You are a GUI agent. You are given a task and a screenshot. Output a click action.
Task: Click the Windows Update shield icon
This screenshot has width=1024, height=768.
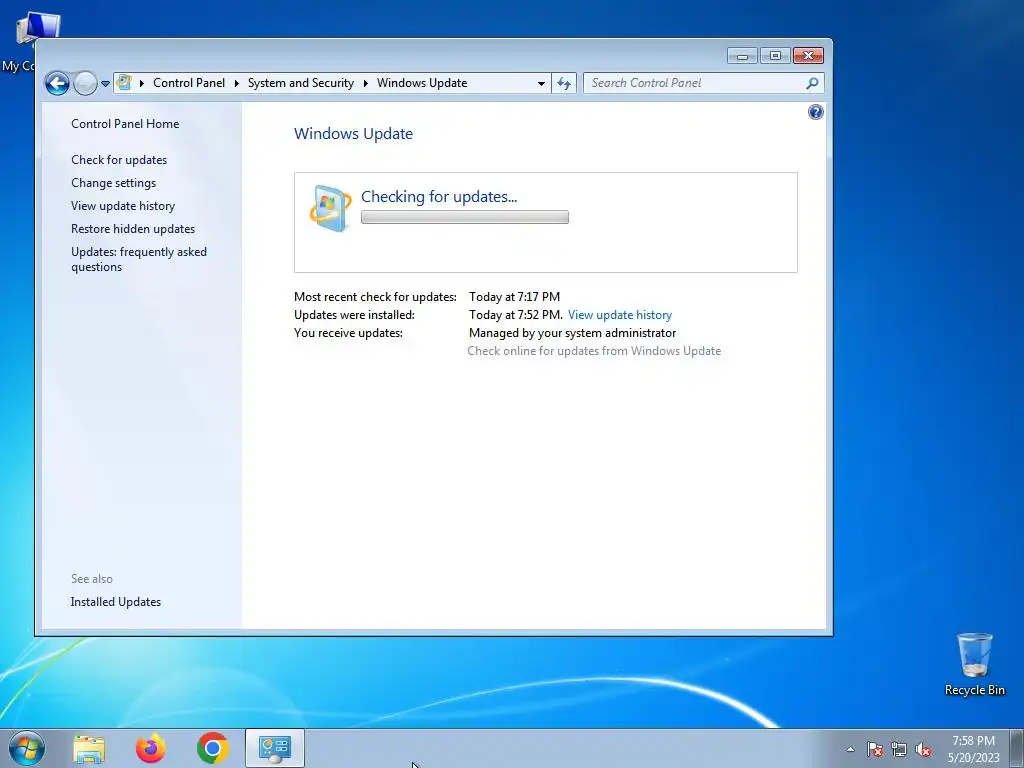coord(330,208)
